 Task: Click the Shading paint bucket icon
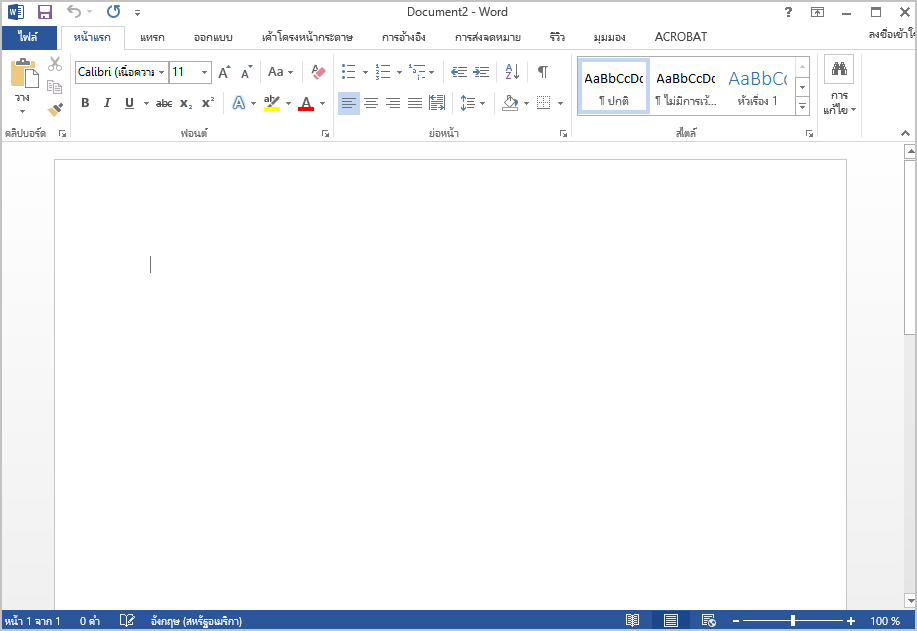coord(510,103)
